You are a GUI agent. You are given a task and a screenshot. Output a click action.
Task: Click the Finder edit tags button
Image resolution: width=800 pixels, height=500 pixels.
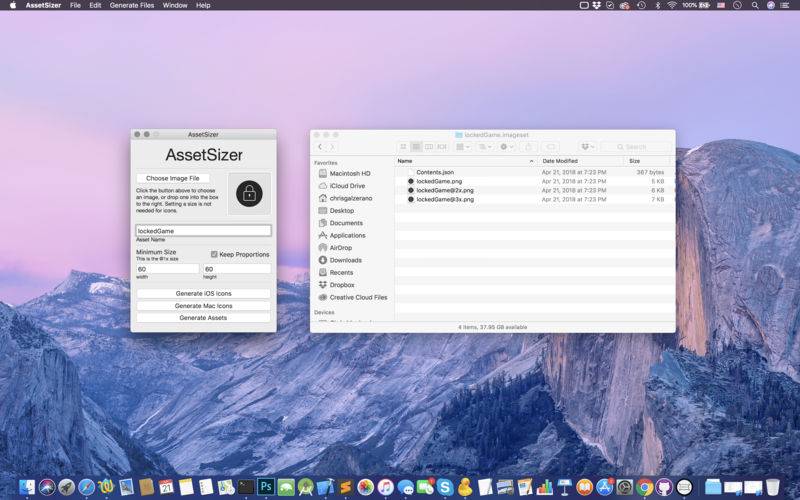click(x=551, y=147)
